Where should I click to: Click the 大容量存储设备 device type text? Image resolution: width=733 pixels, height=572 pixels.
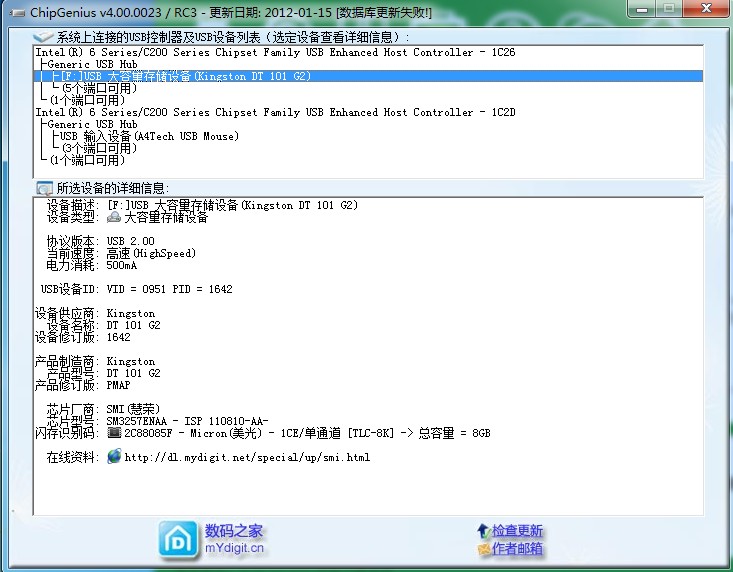pos(165,217)
